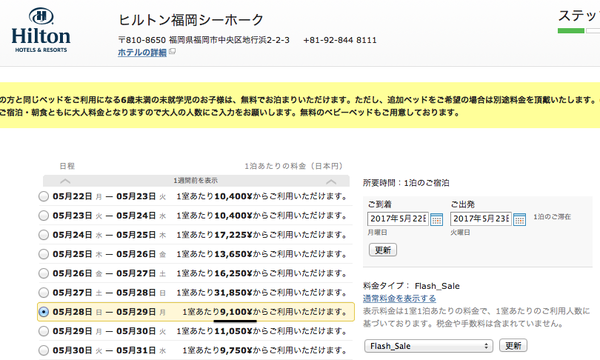Click the 10,400¥ price for 05月22日
Screen dimensions: 600x360
[x=233, y=196]
